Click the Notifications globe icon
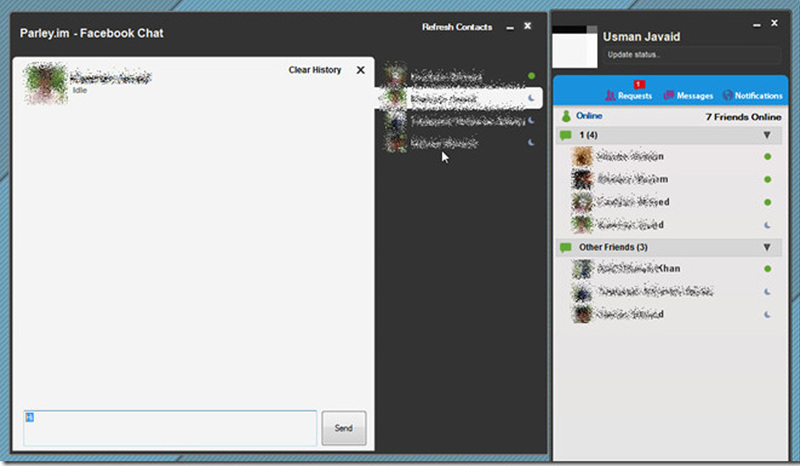 coord(728,95)
